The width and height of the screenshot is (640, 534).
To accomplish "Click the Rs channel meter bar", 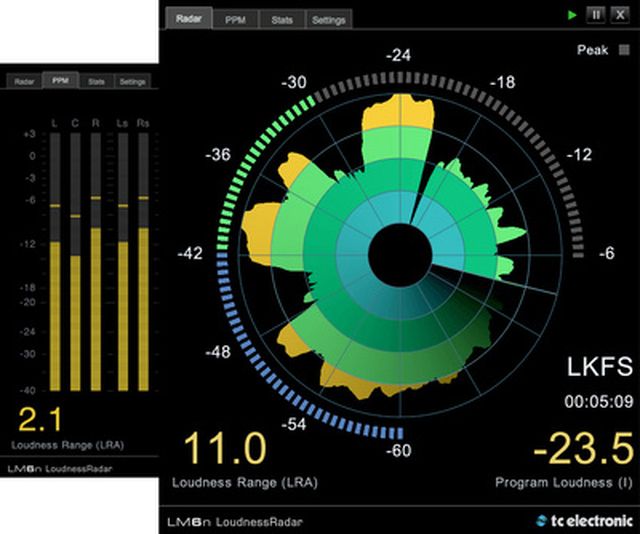I will [143, 262].
